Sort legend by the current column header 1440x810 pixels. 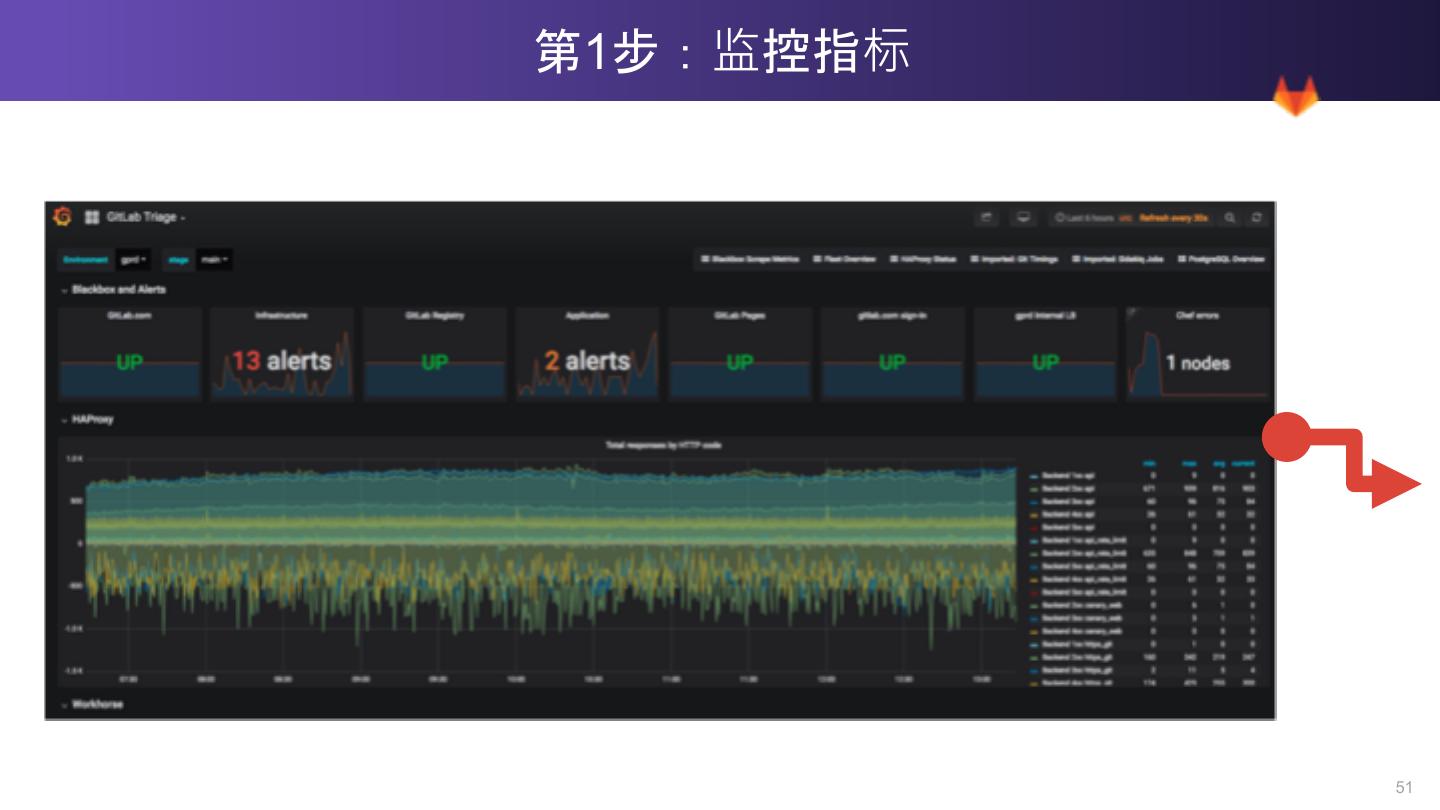1243,462
